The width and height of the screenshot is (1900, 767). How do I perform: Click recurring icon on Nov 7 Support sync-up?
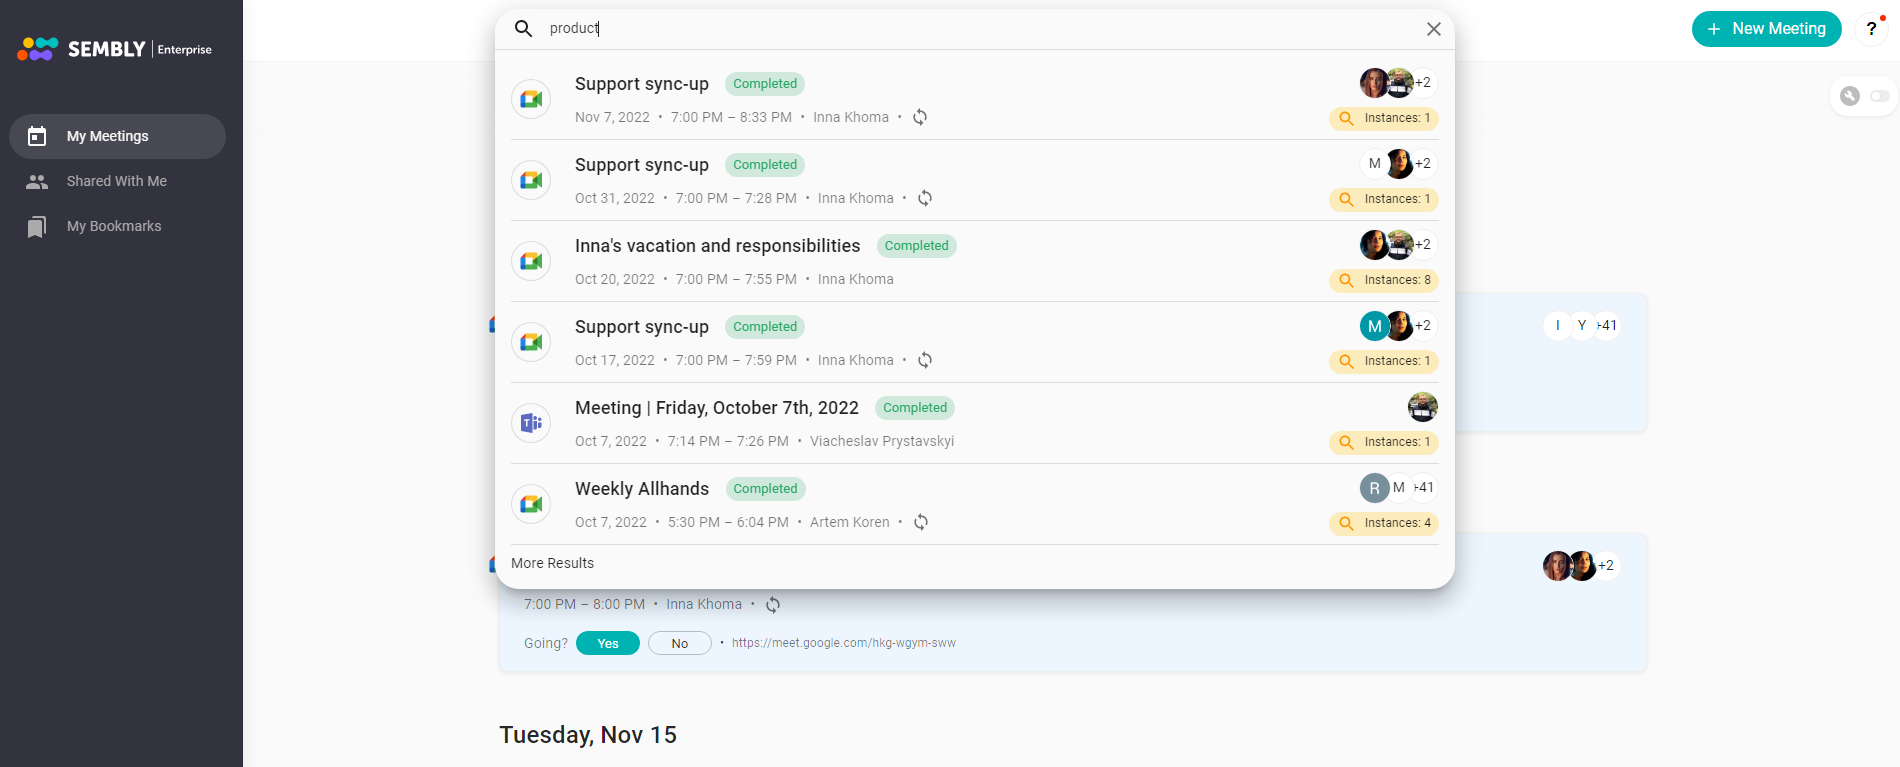tap(920, 117)
